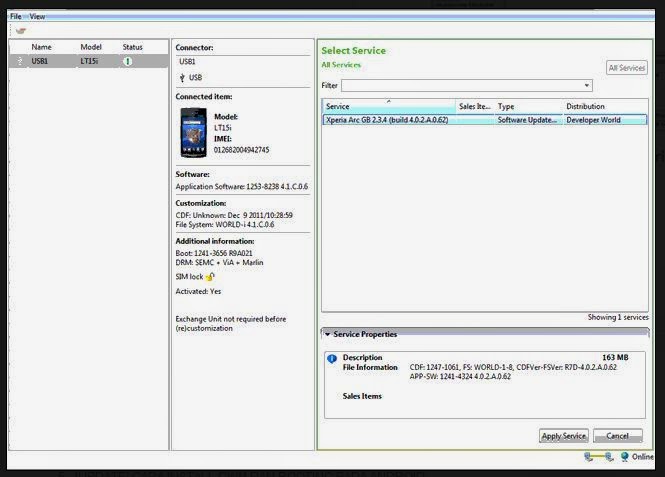Click the Cancel button
Screen dimensions: 665x477
618,436
